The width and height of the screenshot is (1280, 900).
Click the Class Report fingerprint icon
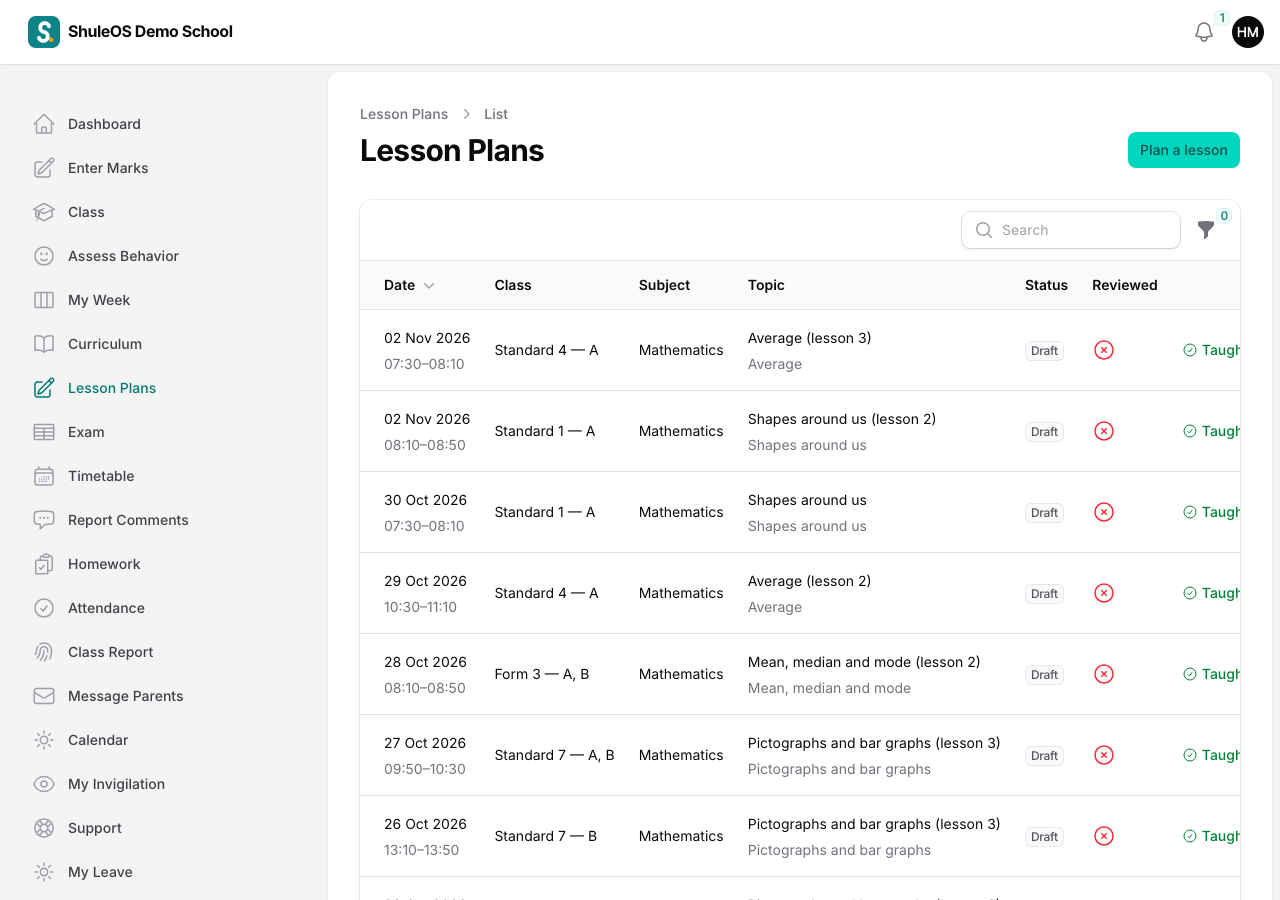(x=44, y=652)
